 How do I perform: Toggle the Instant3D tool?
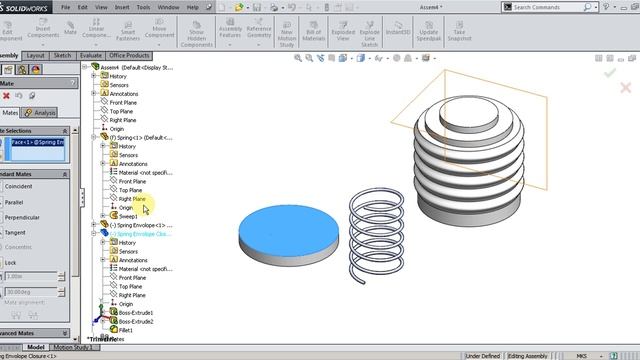click(x=398, y=28)
